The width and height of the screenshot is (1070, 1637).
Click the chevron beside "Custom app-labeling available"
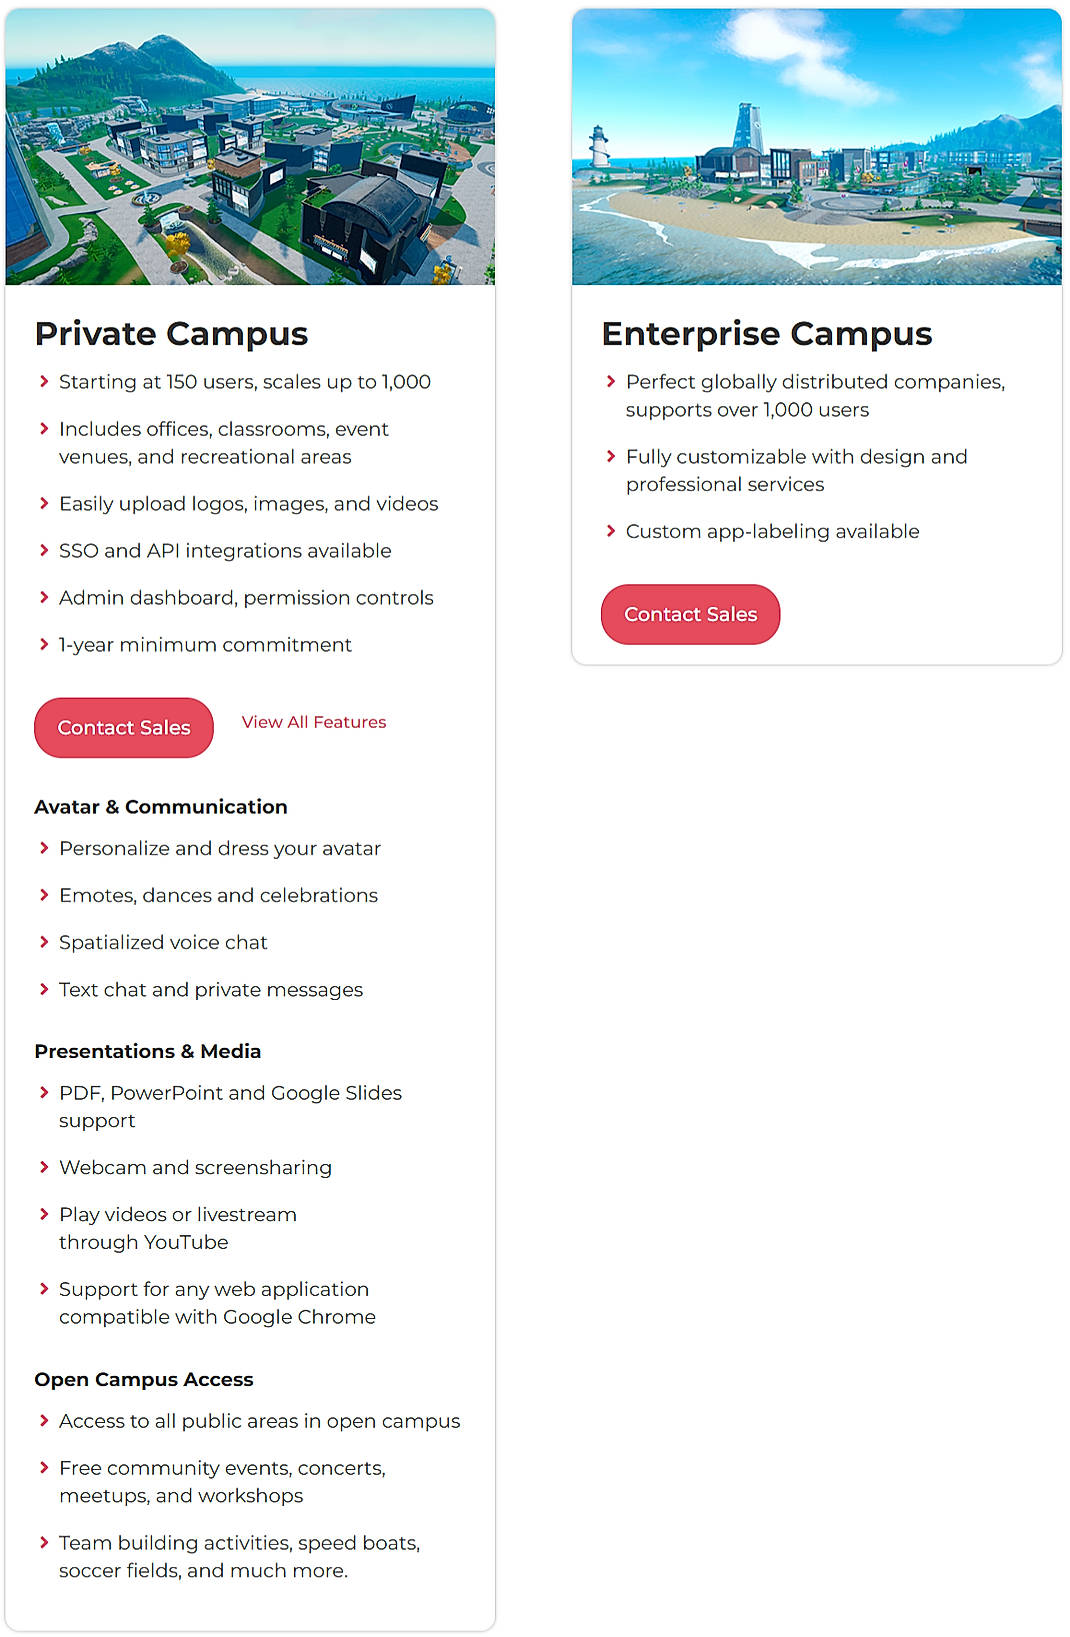point(611,531)
